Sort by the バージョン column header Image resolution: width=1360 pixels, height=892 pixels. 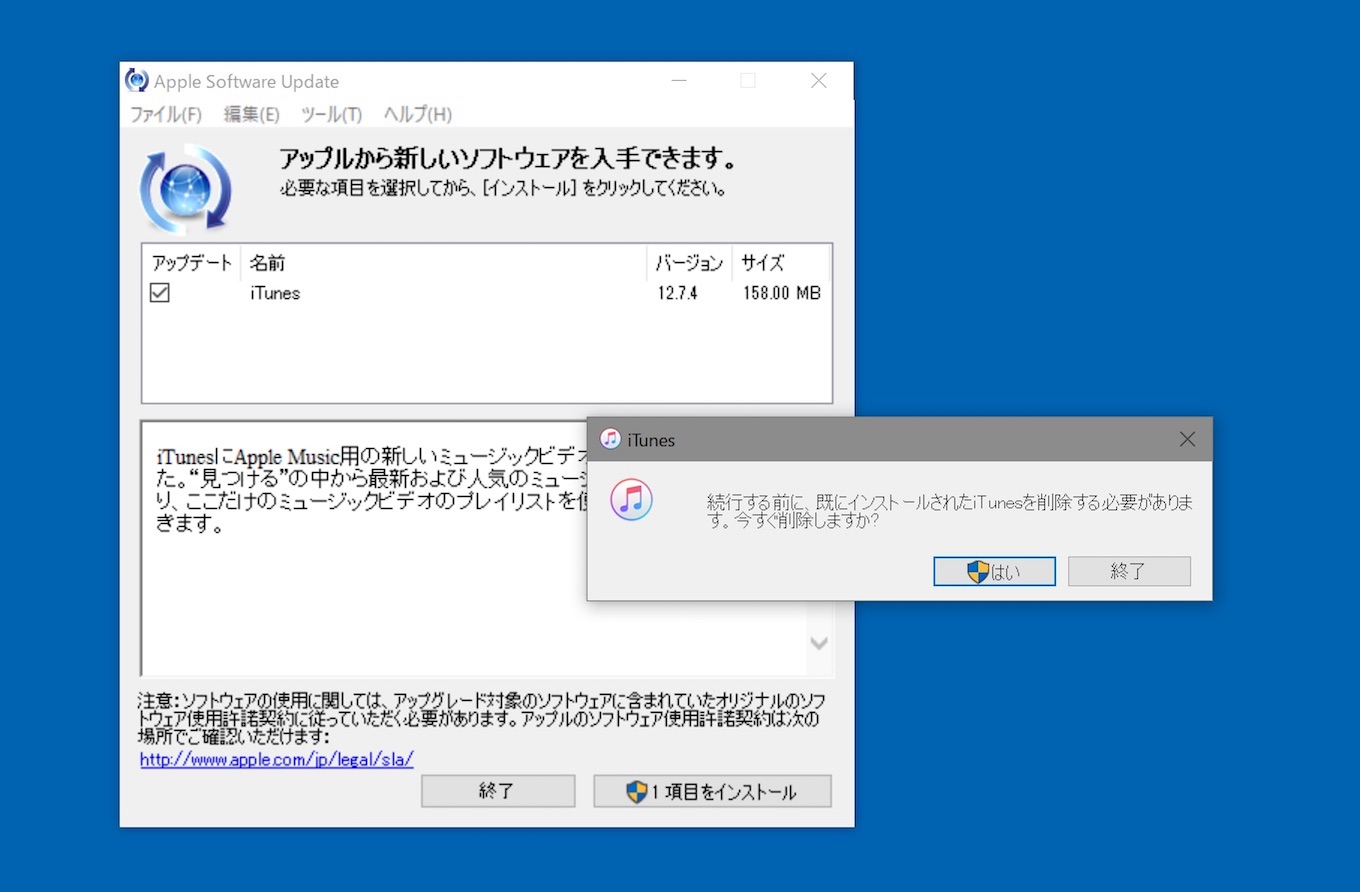point(689,263)
